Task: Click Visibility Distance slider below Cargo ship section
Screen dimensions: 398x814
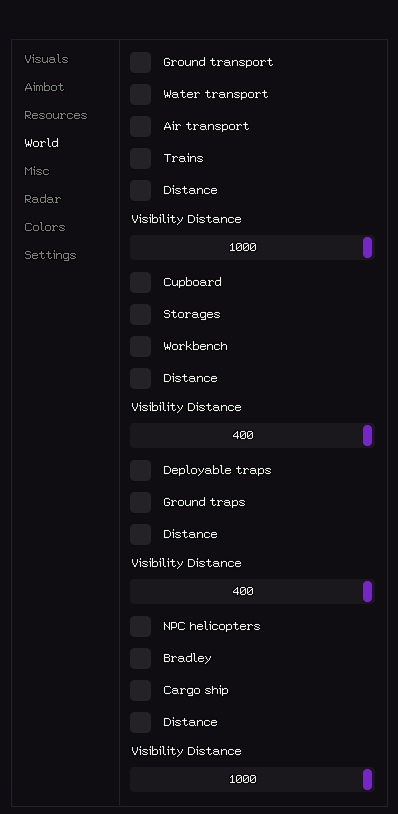Action: (252, 779)
